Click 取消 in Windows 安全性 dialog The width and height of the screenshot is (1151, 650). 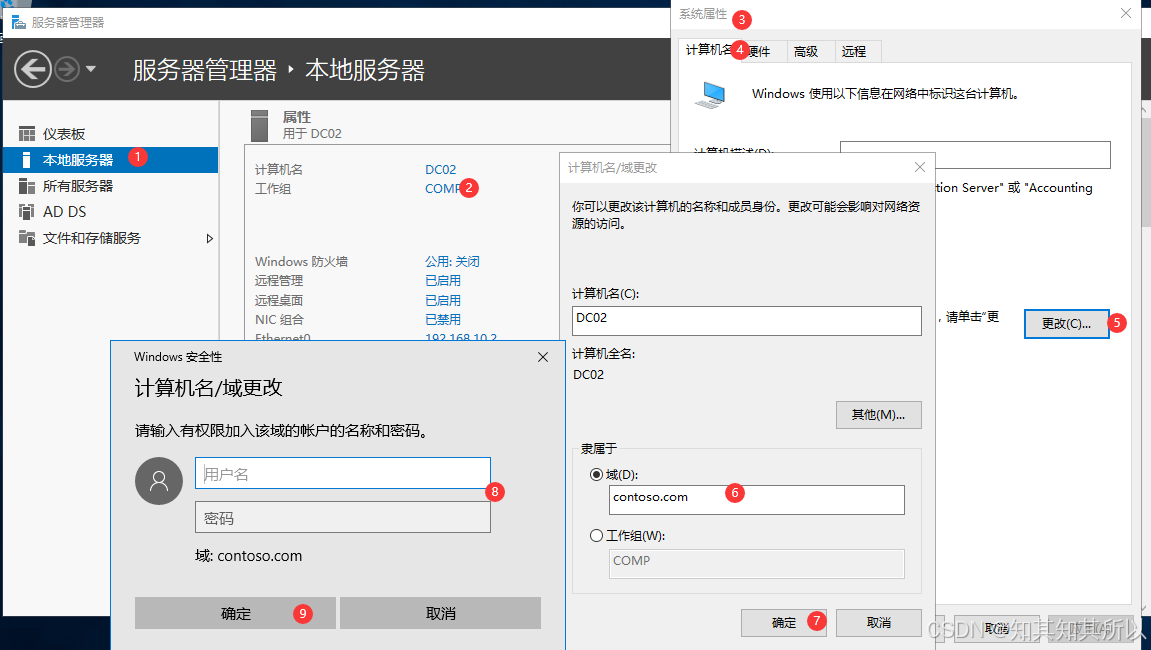[x=440, y=613]
